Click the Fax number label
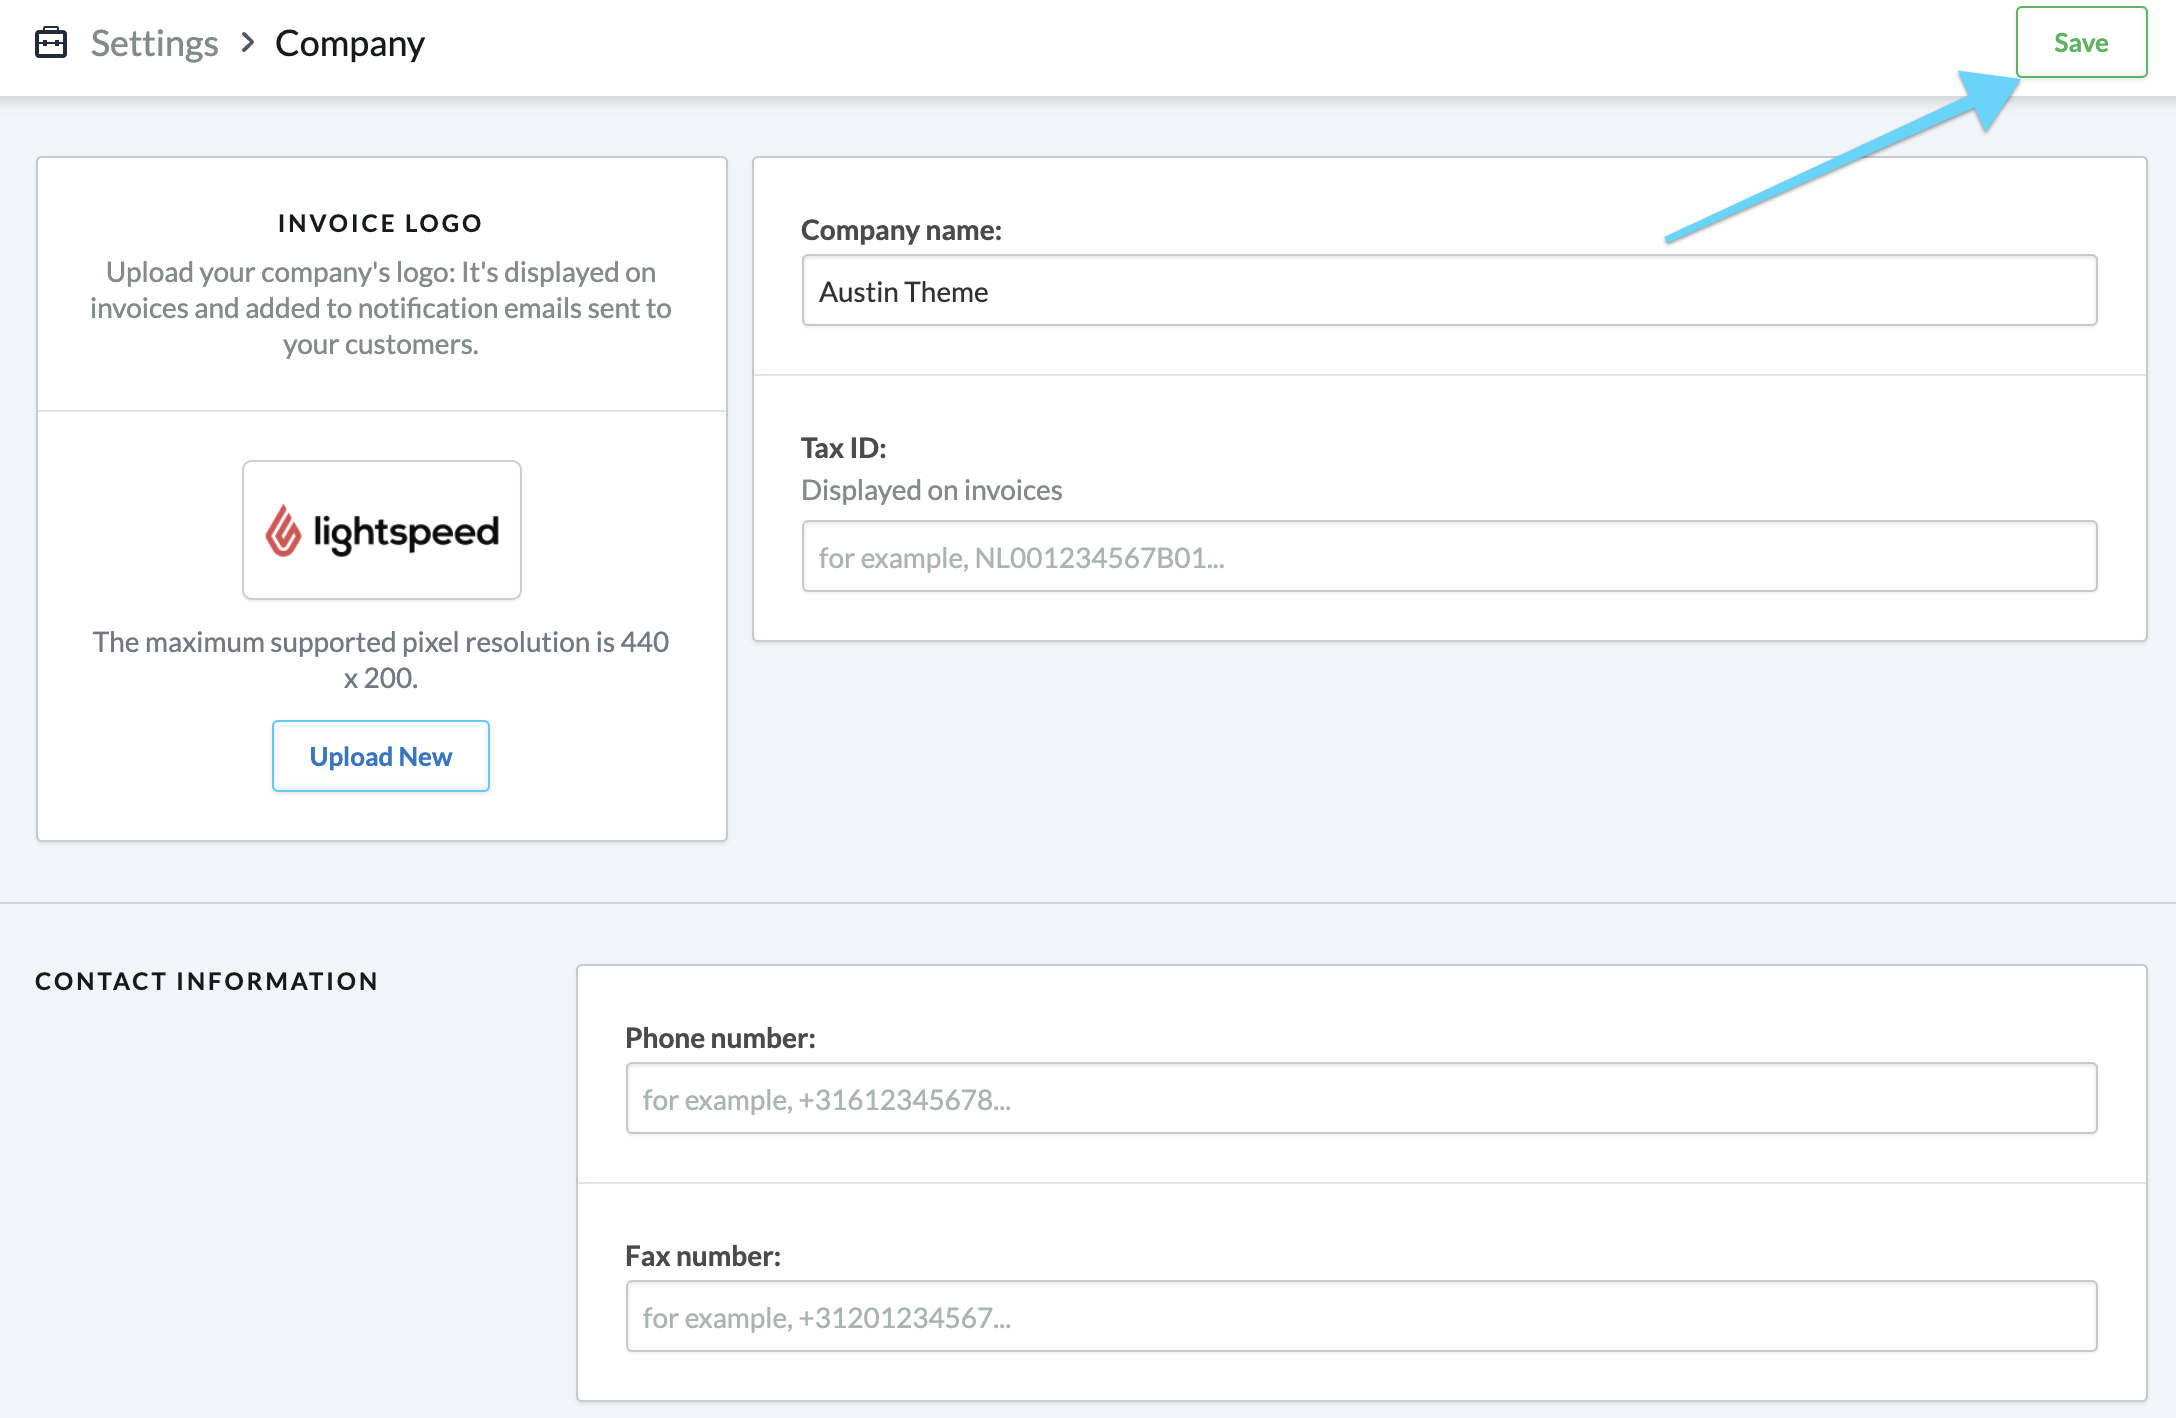 [x=702, y=1256]
